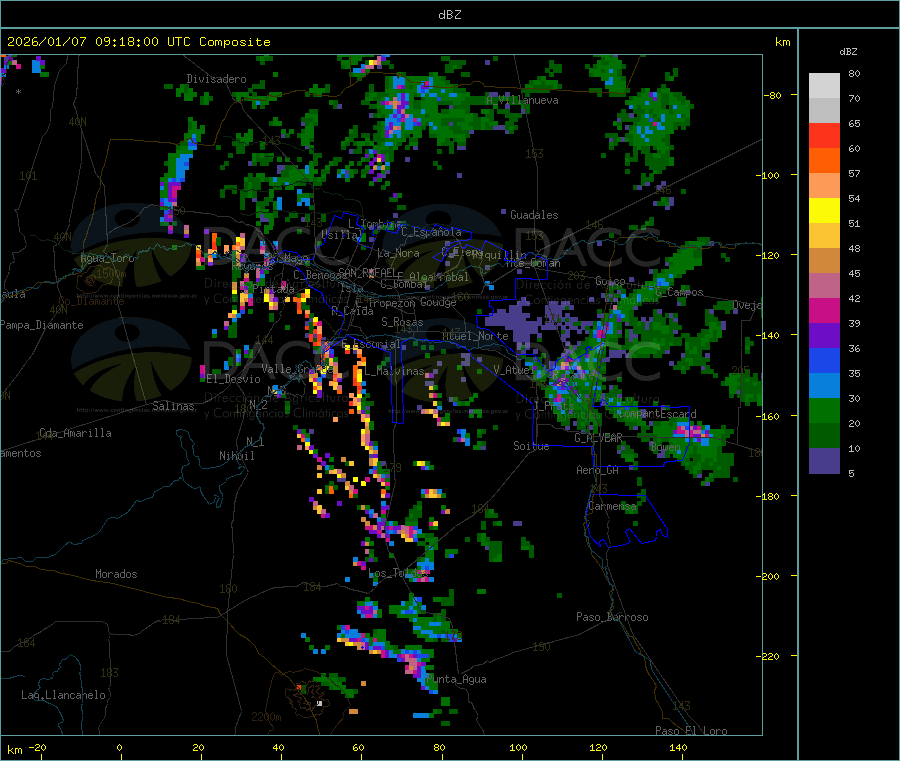900x761 pixels.
Task: Click the 0 km bottom axis tick
Action: 119,748
